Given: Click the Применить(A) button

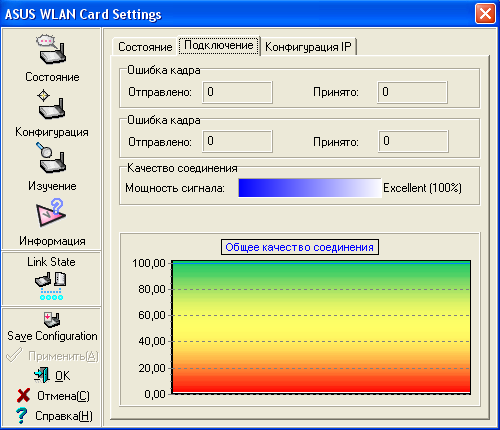Looking at the screenshot, I should 52,356.
